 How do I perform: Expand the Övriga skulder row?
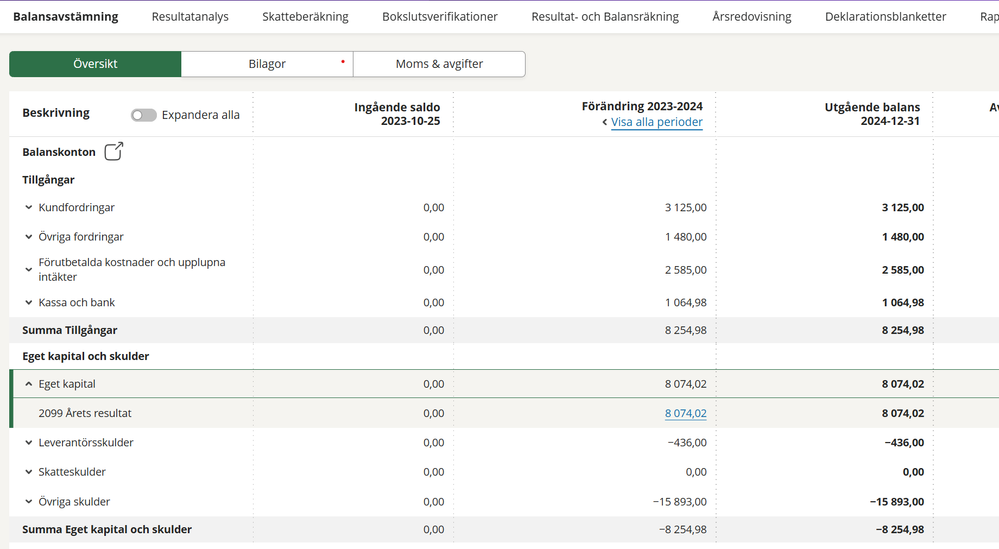pyautogui.click(x=29, y=502)
